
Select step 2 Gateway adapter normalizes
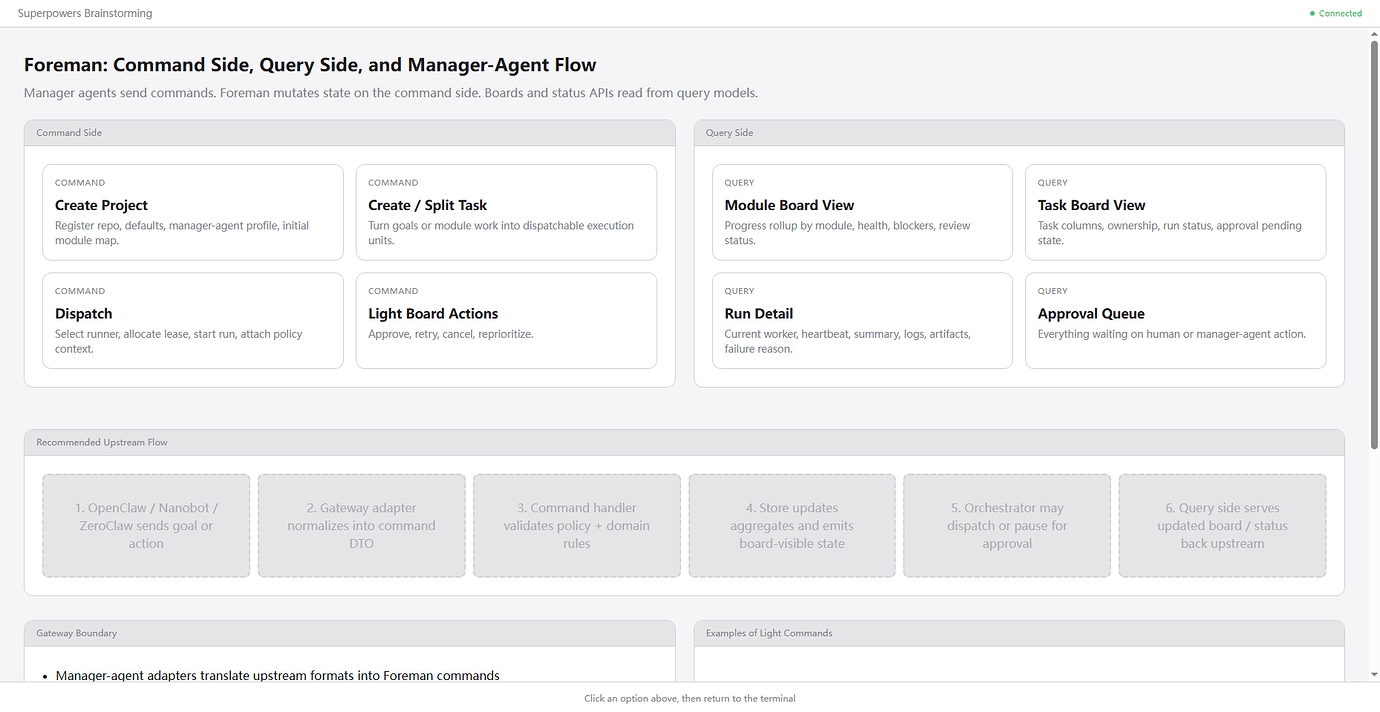[362, 526]
